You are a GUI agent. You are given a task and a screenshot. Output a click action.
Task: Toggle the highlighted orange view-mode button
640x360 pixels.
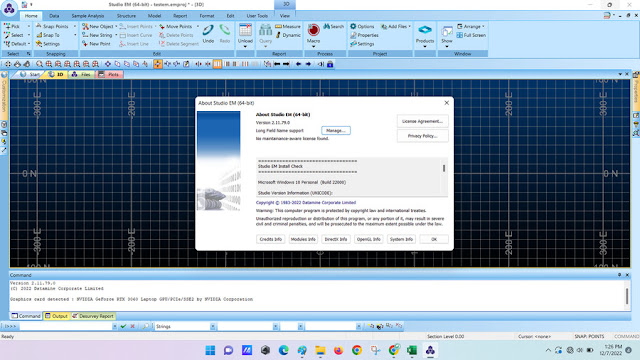pyautogui.click(x=158, y=64)
